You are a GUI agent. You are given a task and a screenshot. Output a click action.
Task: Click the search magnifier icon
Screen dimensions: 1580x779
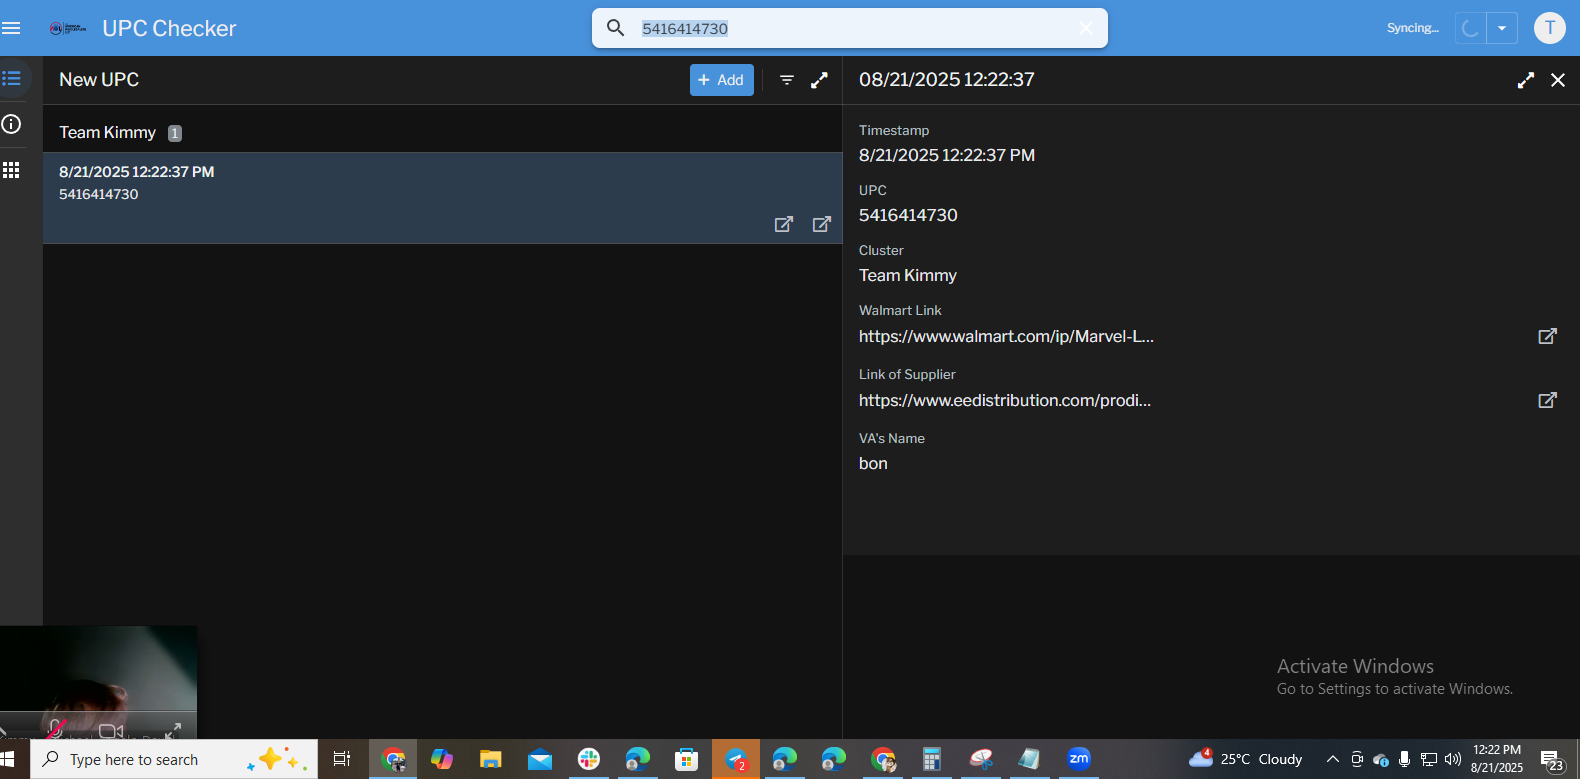pos(616,28)
